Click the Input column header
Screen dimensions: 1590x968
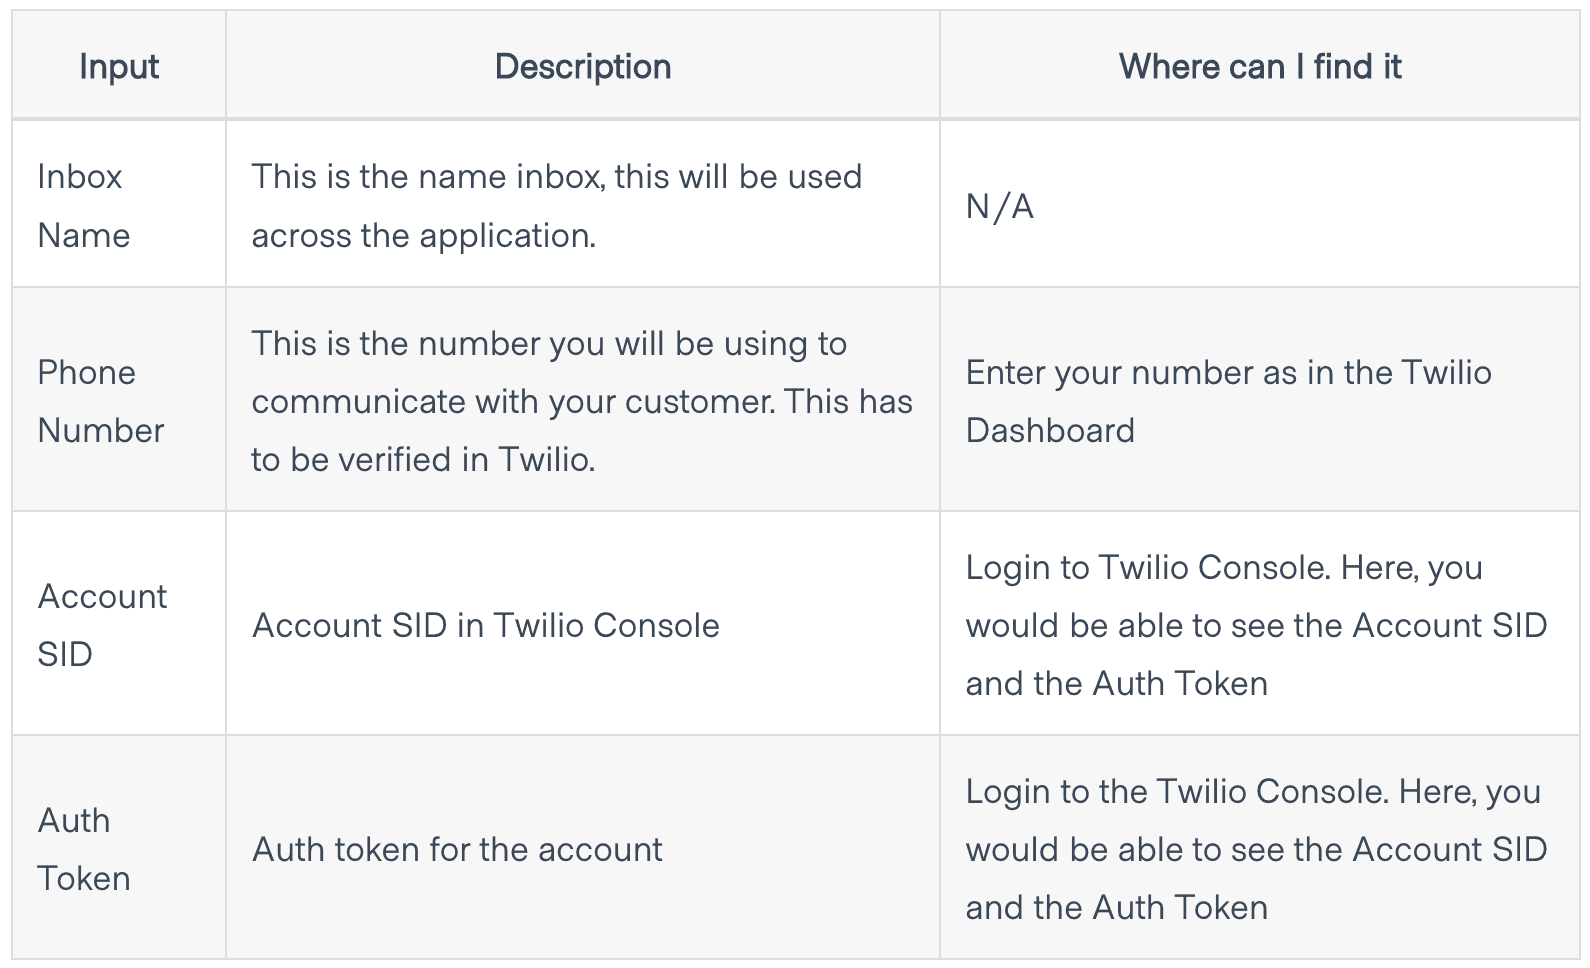[x=119, y=66]
